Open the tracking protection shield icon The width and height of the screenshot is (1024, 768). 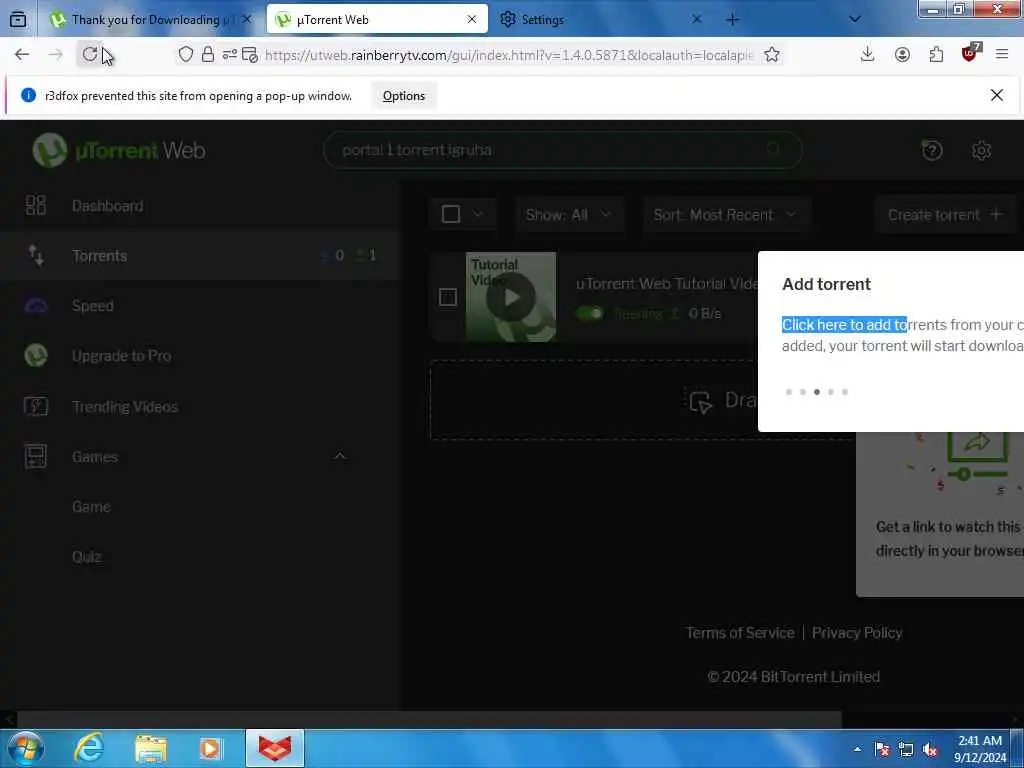pyautogui.click(x=186, y=55)
